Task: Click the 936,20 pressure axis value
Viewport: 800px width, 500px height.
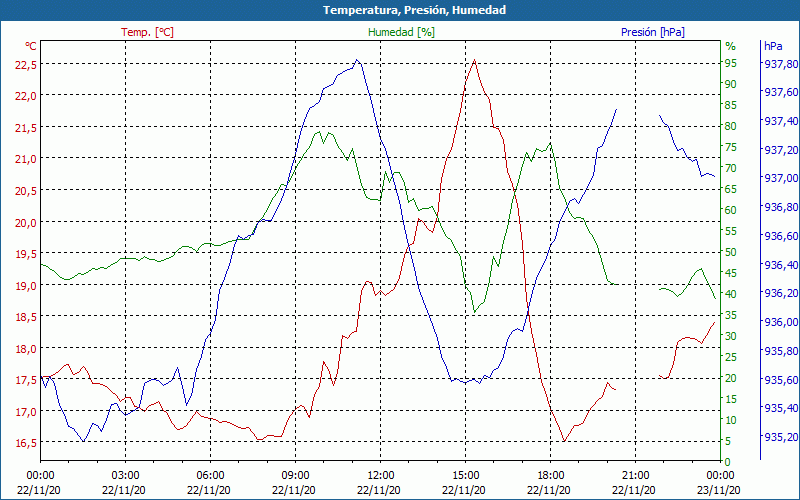Action: (x=779, y=293)
